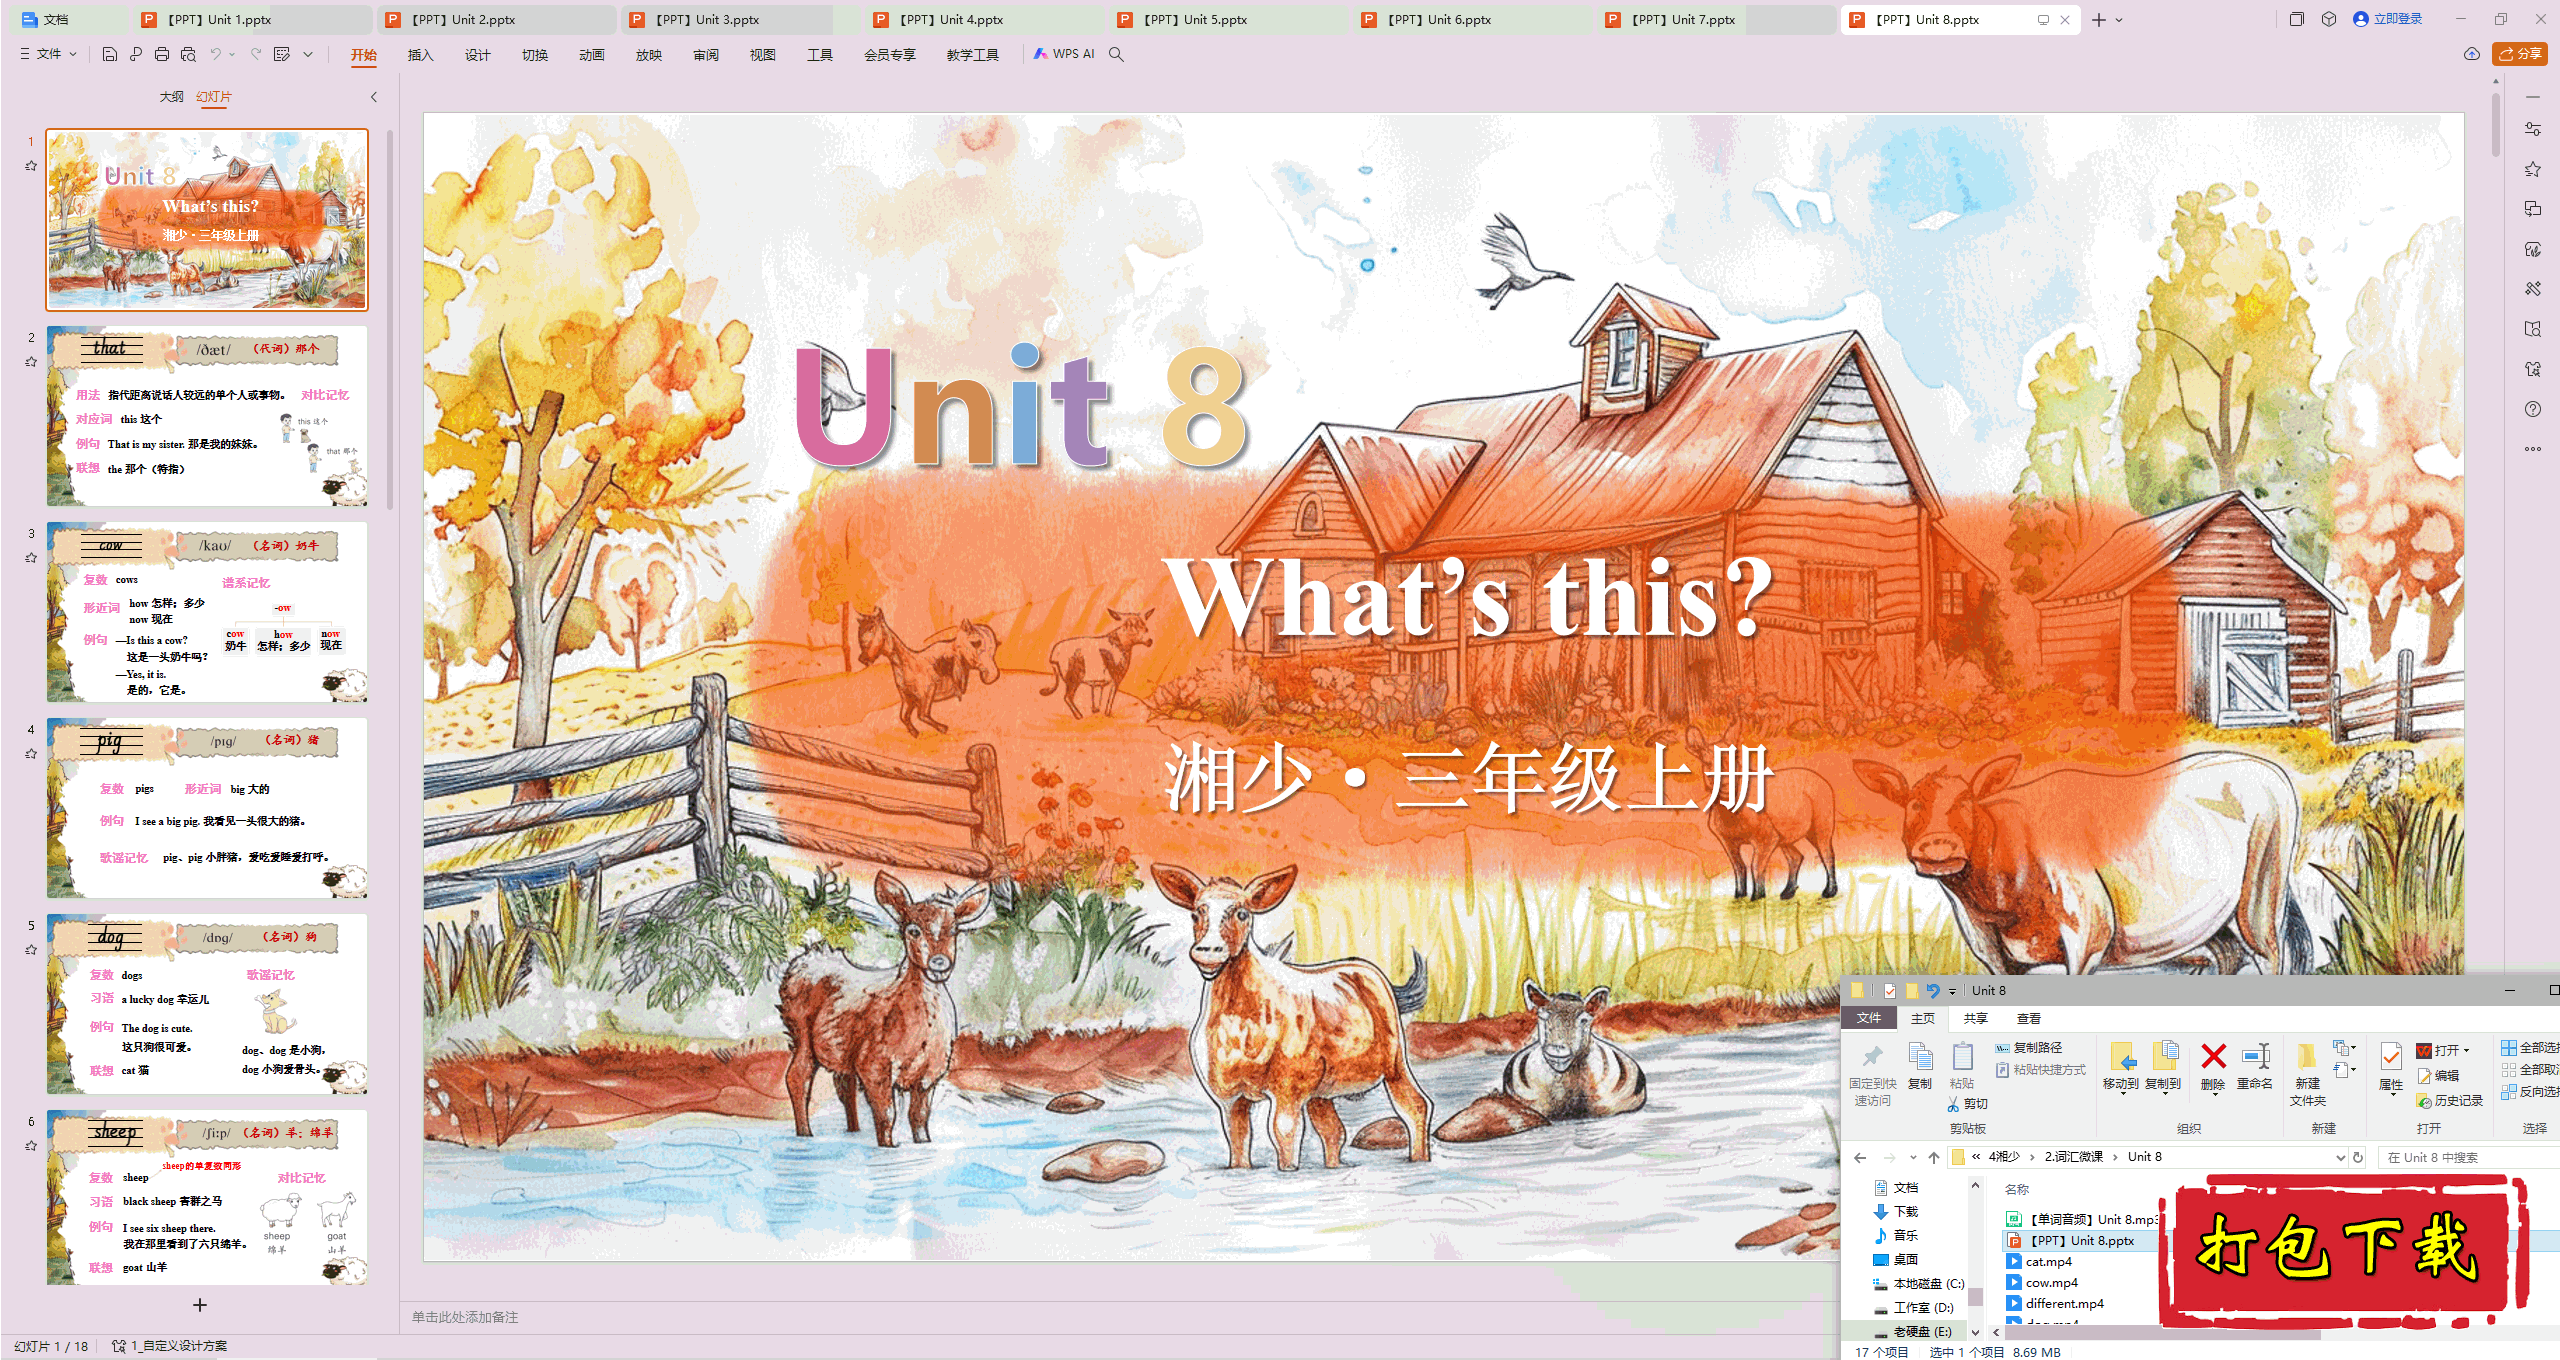
Task: Click the star marker beside slide 1 thumbnail
Action: coord(31,166)
